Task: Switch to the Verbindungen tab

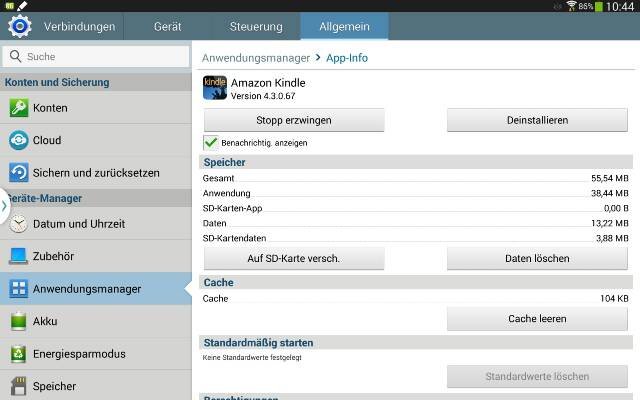Action: coord(80,27)
